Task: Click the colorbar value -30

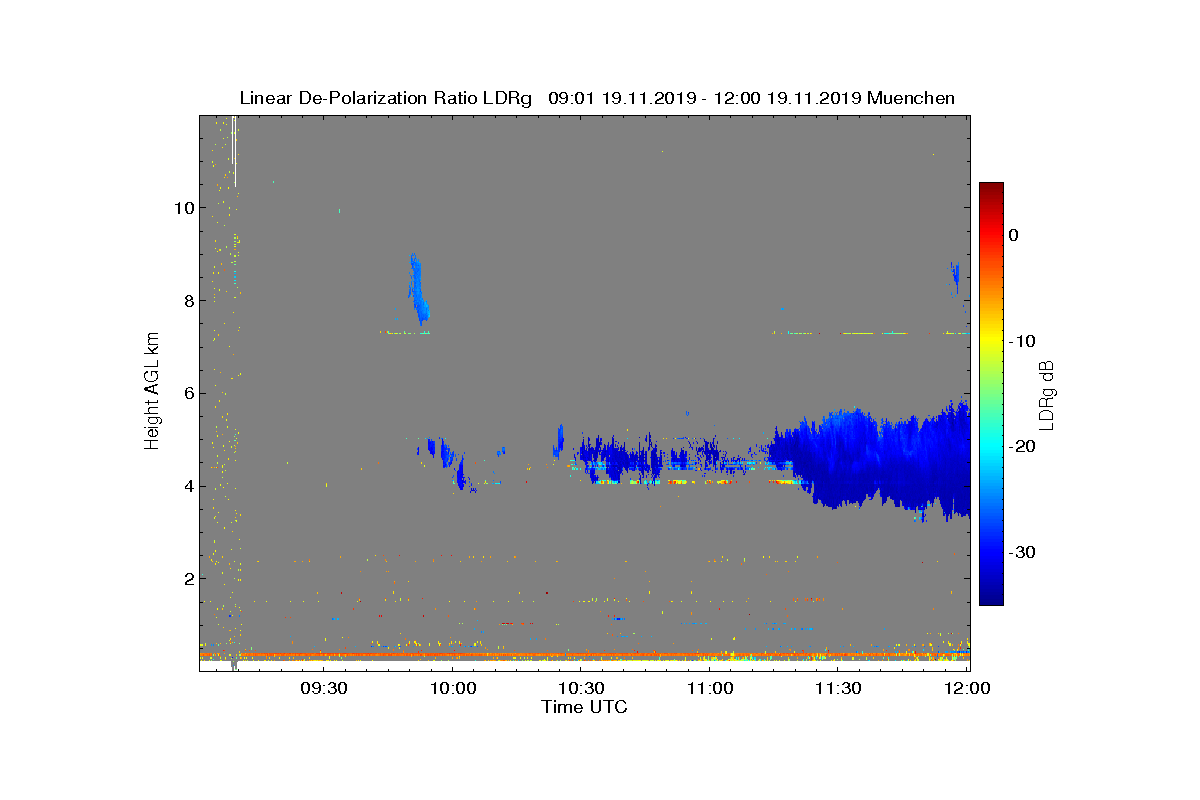Action: point(1022,553)
